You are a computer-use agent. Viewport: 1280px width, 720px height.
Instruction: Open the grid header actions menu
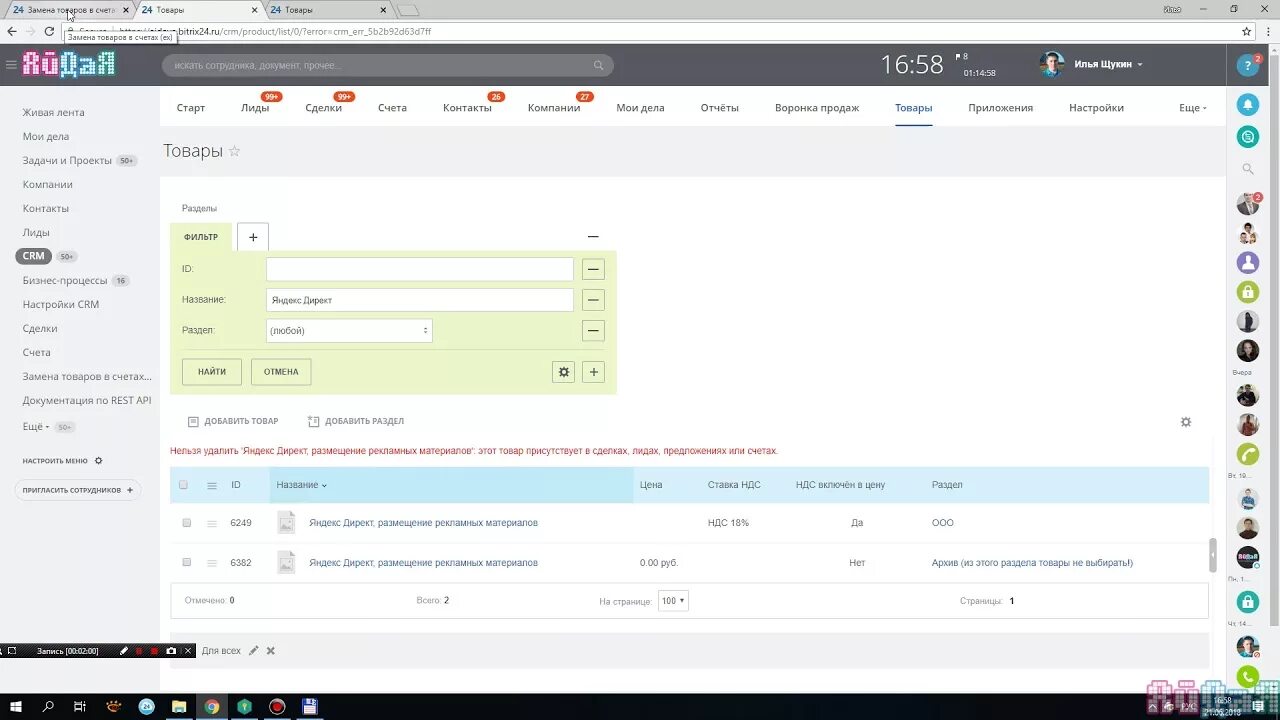tap(211, 485)
